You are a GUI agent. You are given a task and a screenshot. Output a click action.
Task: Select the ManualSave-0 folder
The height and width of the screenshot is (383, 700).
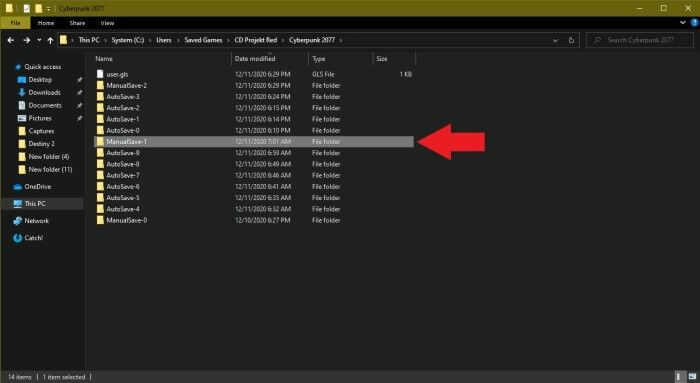[126, 220]
